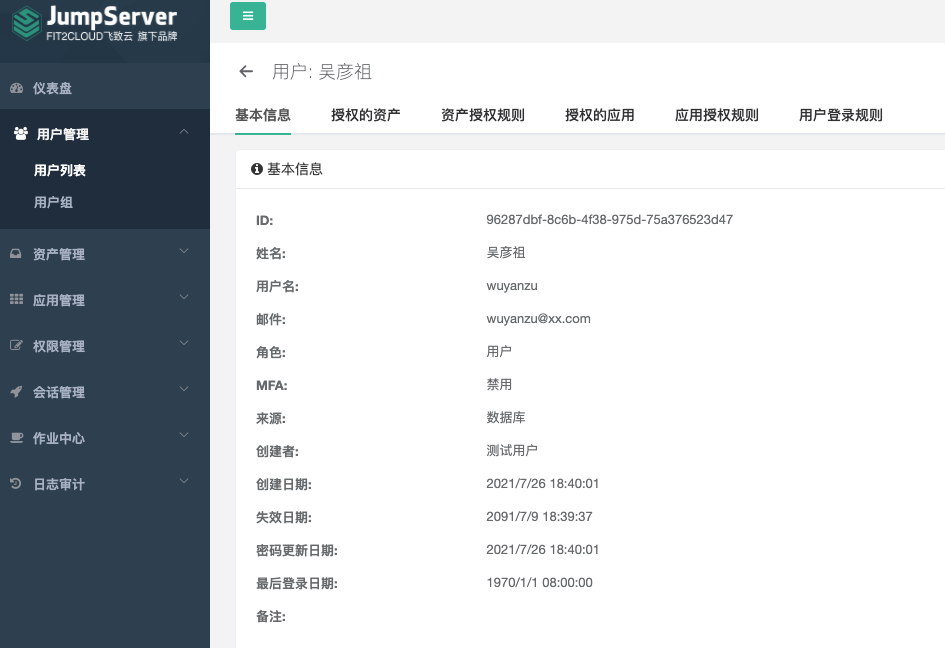Click the 密码更新日期: field label
The image size is (945, 648).
click(297, 550)
